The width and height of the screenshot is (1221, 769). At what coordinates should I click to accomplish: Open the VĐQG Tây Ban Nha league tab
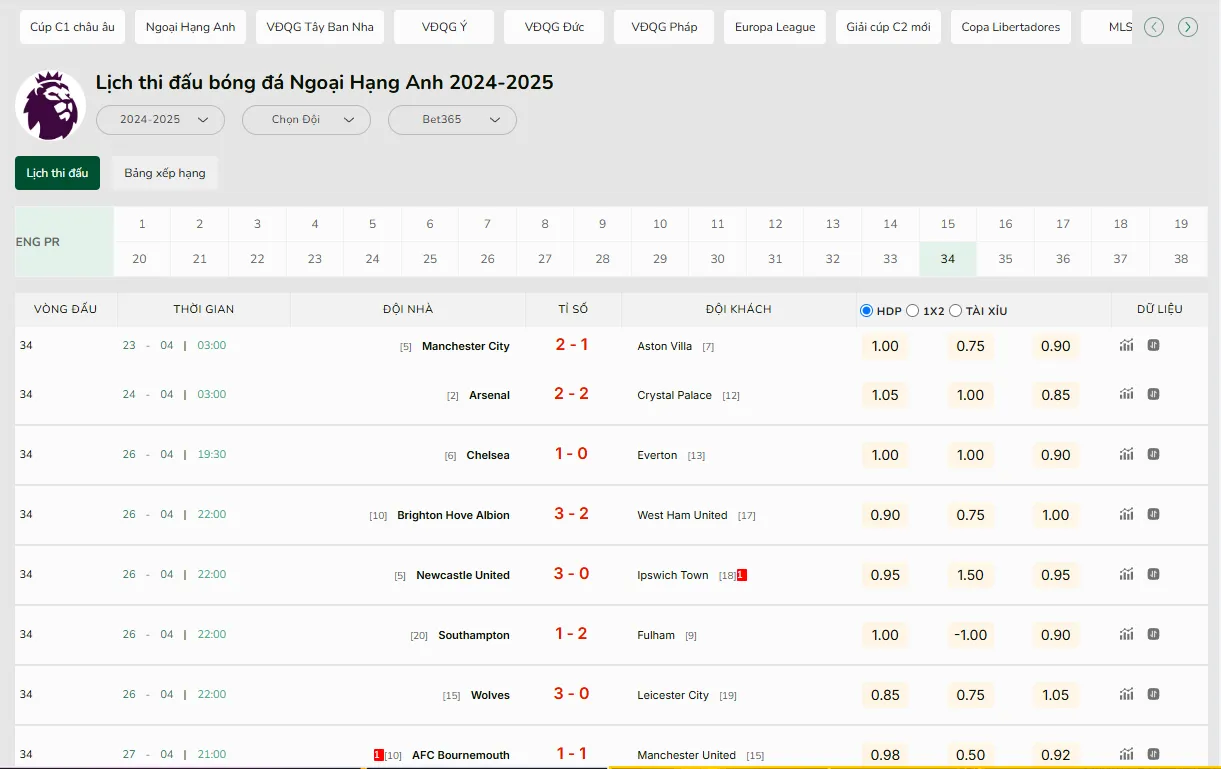[320, 27]
